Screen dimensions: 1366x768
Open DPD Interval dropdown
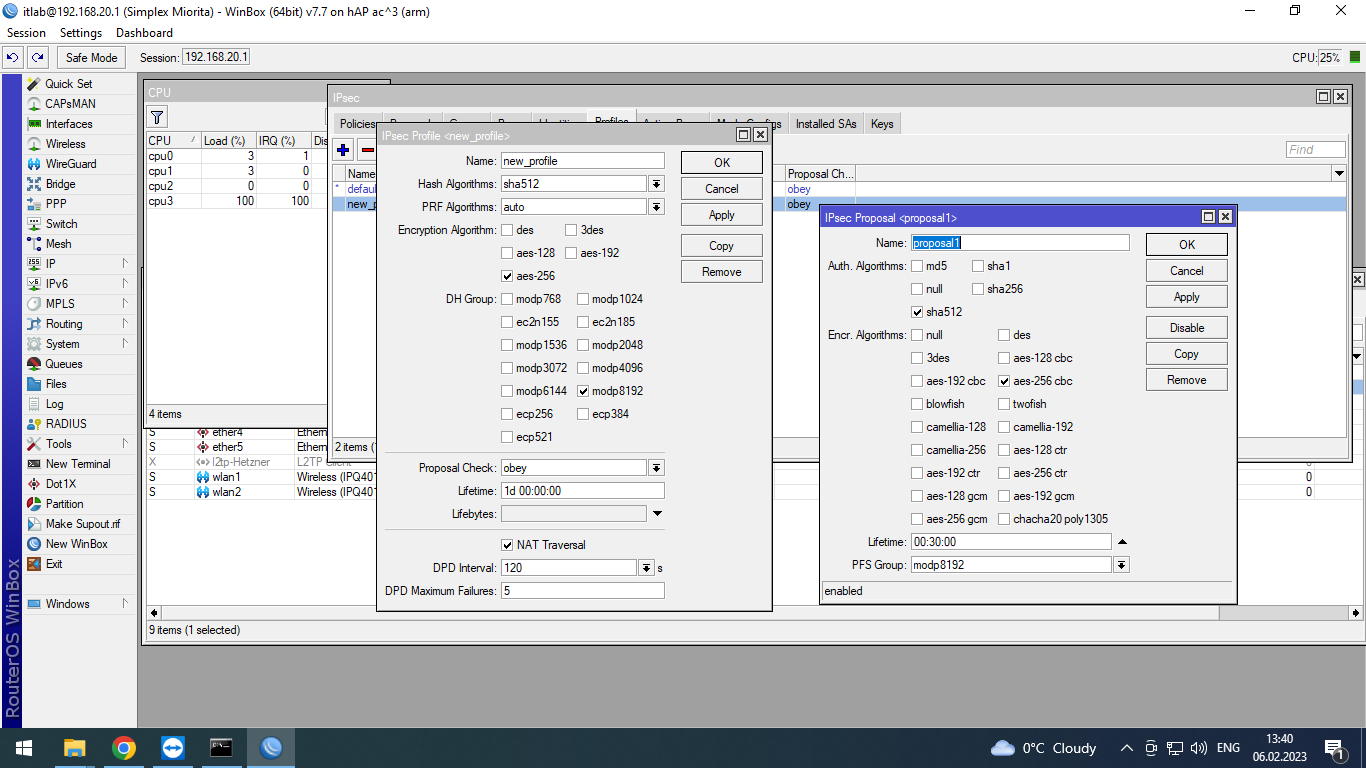[x=647, y=568]
